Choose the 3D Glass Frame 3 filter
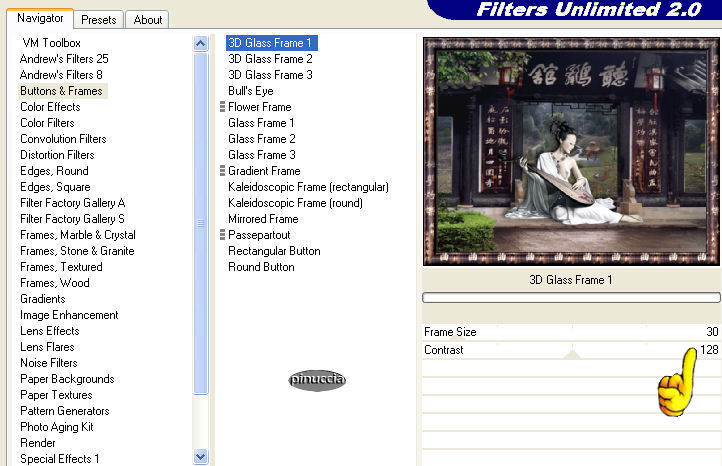722x466 pixels. 270,75
